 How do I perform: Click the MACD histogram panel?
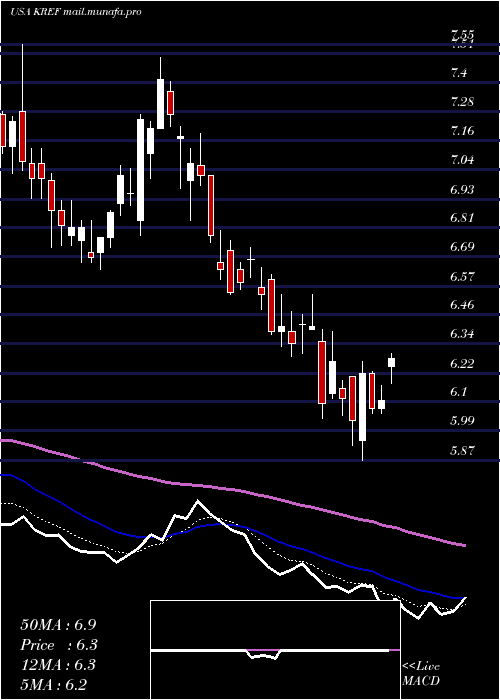click(x=275, y=650)
